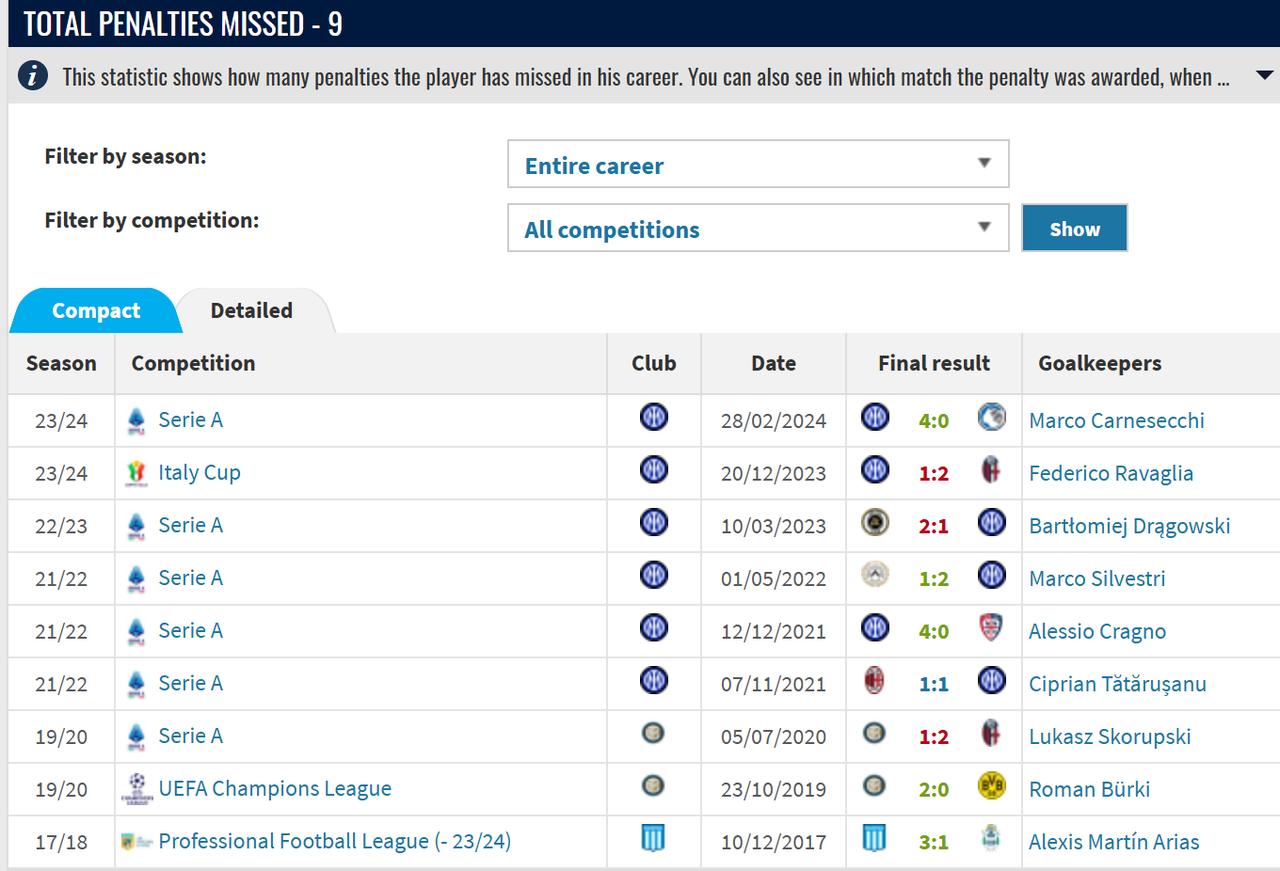
Task: Sort by the Date column header
Action: pos(773,363)
